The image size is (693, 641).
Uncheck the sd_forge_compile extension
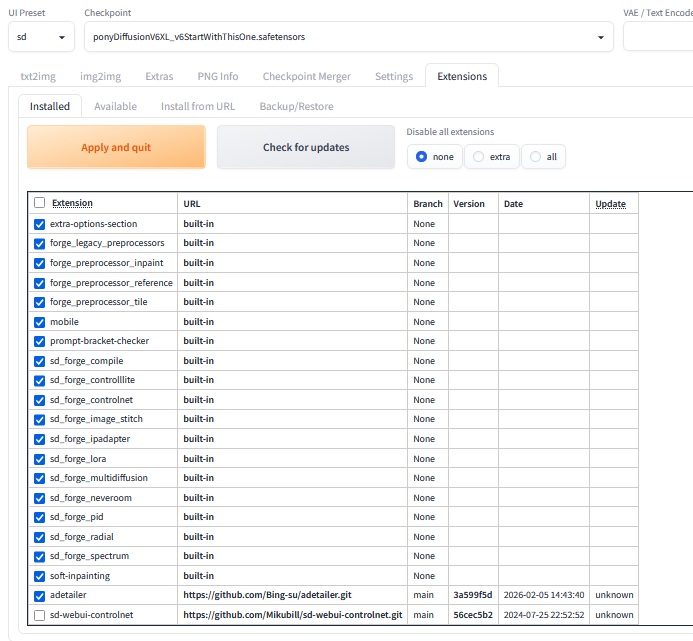point(39,361)
